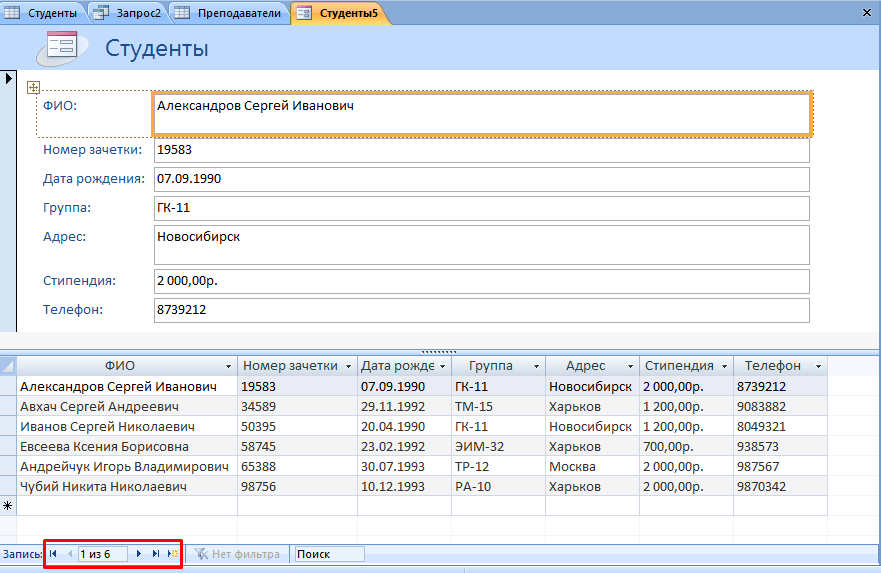Switch to the Запрос2 tab
The width and height of the screenshot is (881, 573).
pos(129,13)
